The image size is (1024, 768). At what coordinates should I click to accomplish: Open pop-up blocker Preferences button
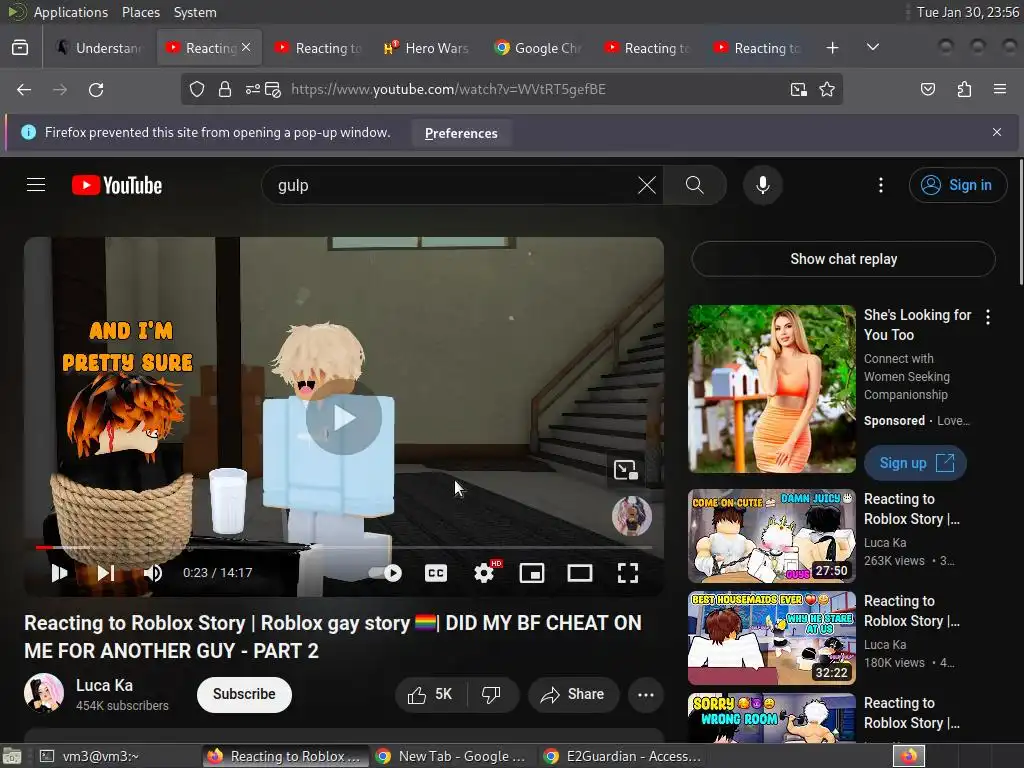461,133
